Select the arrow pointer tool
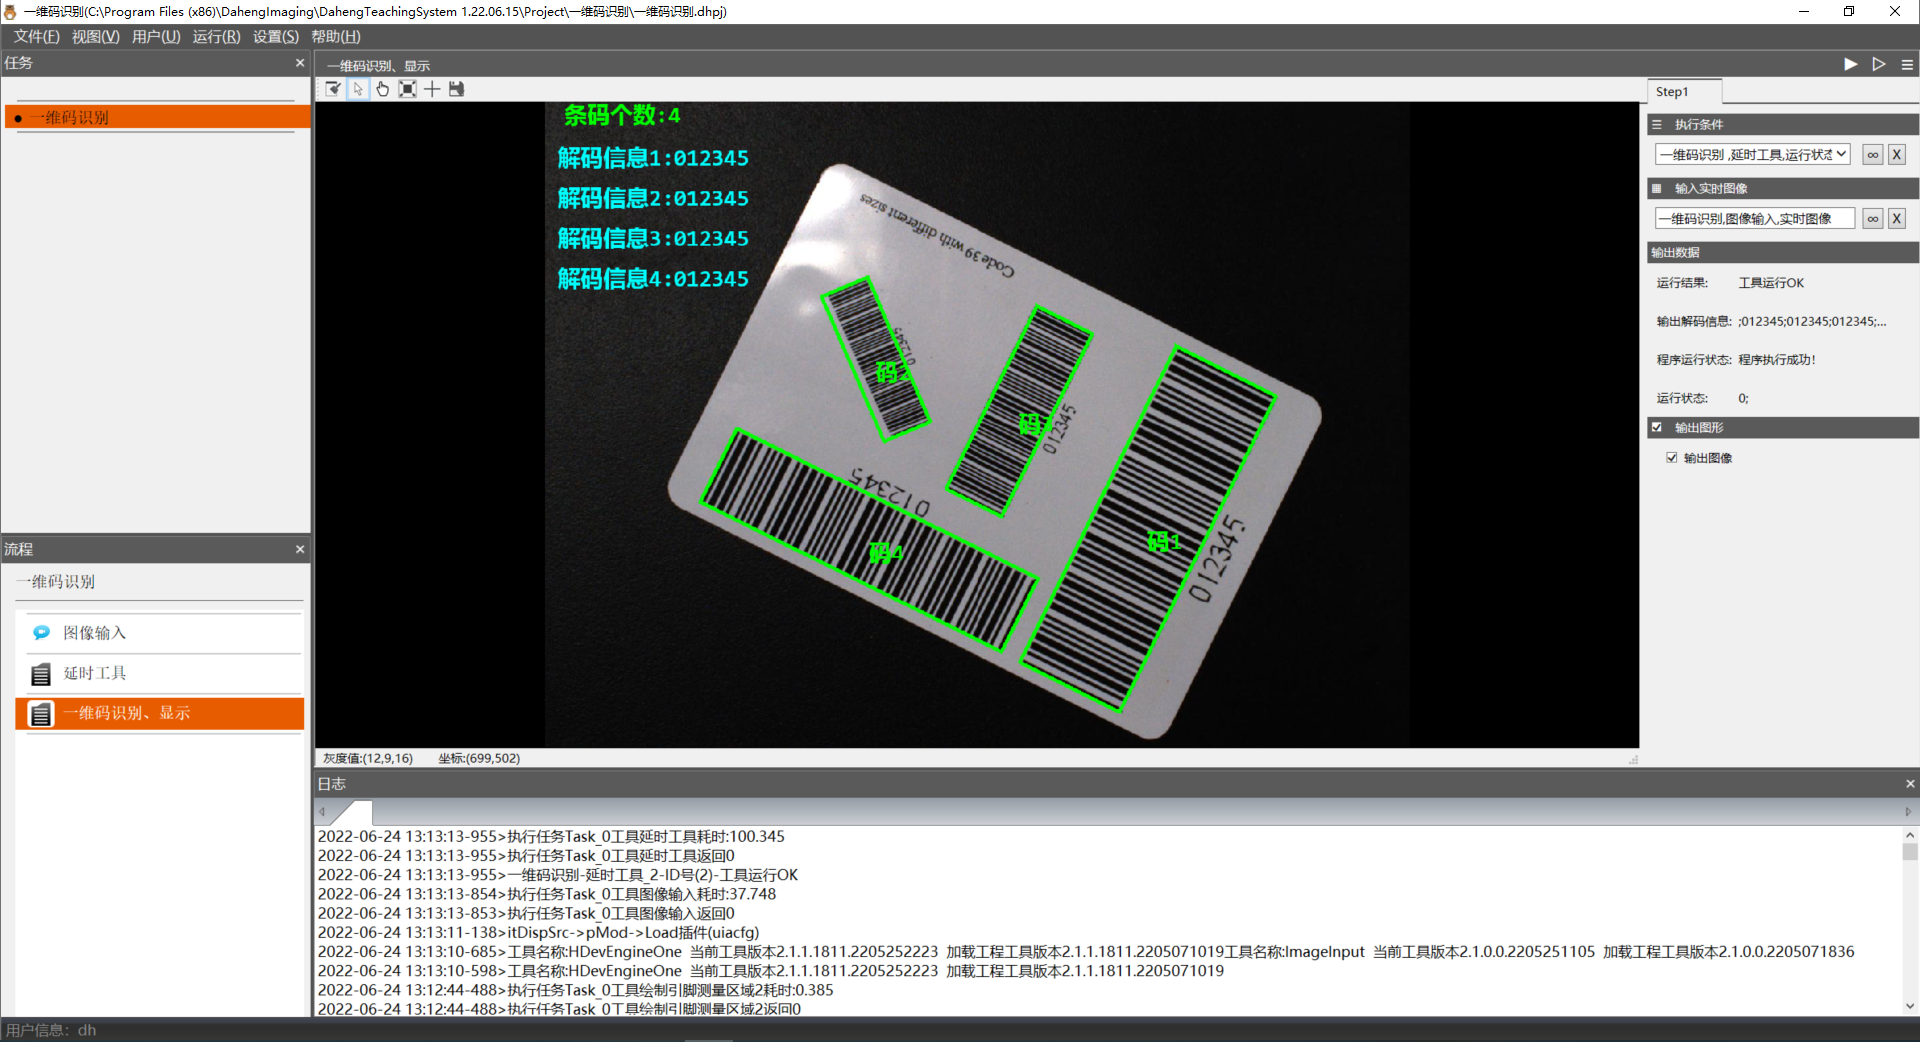Viewport: 1920px width, 1042px height. (x=358, y=89)
